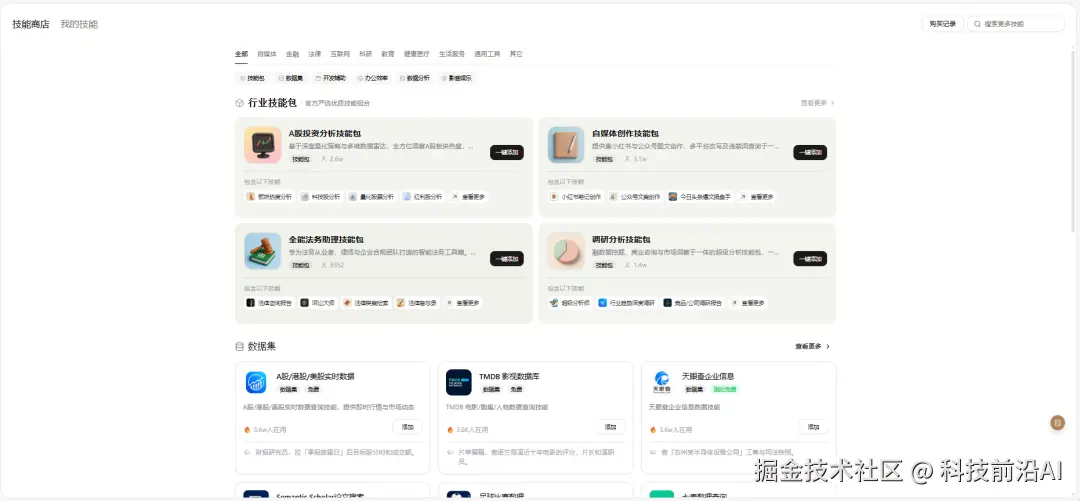Viewport: 1080px width, 501px height.
Task: Open the 行业趋势深度调研 skill chip
Action: point(627,303)
